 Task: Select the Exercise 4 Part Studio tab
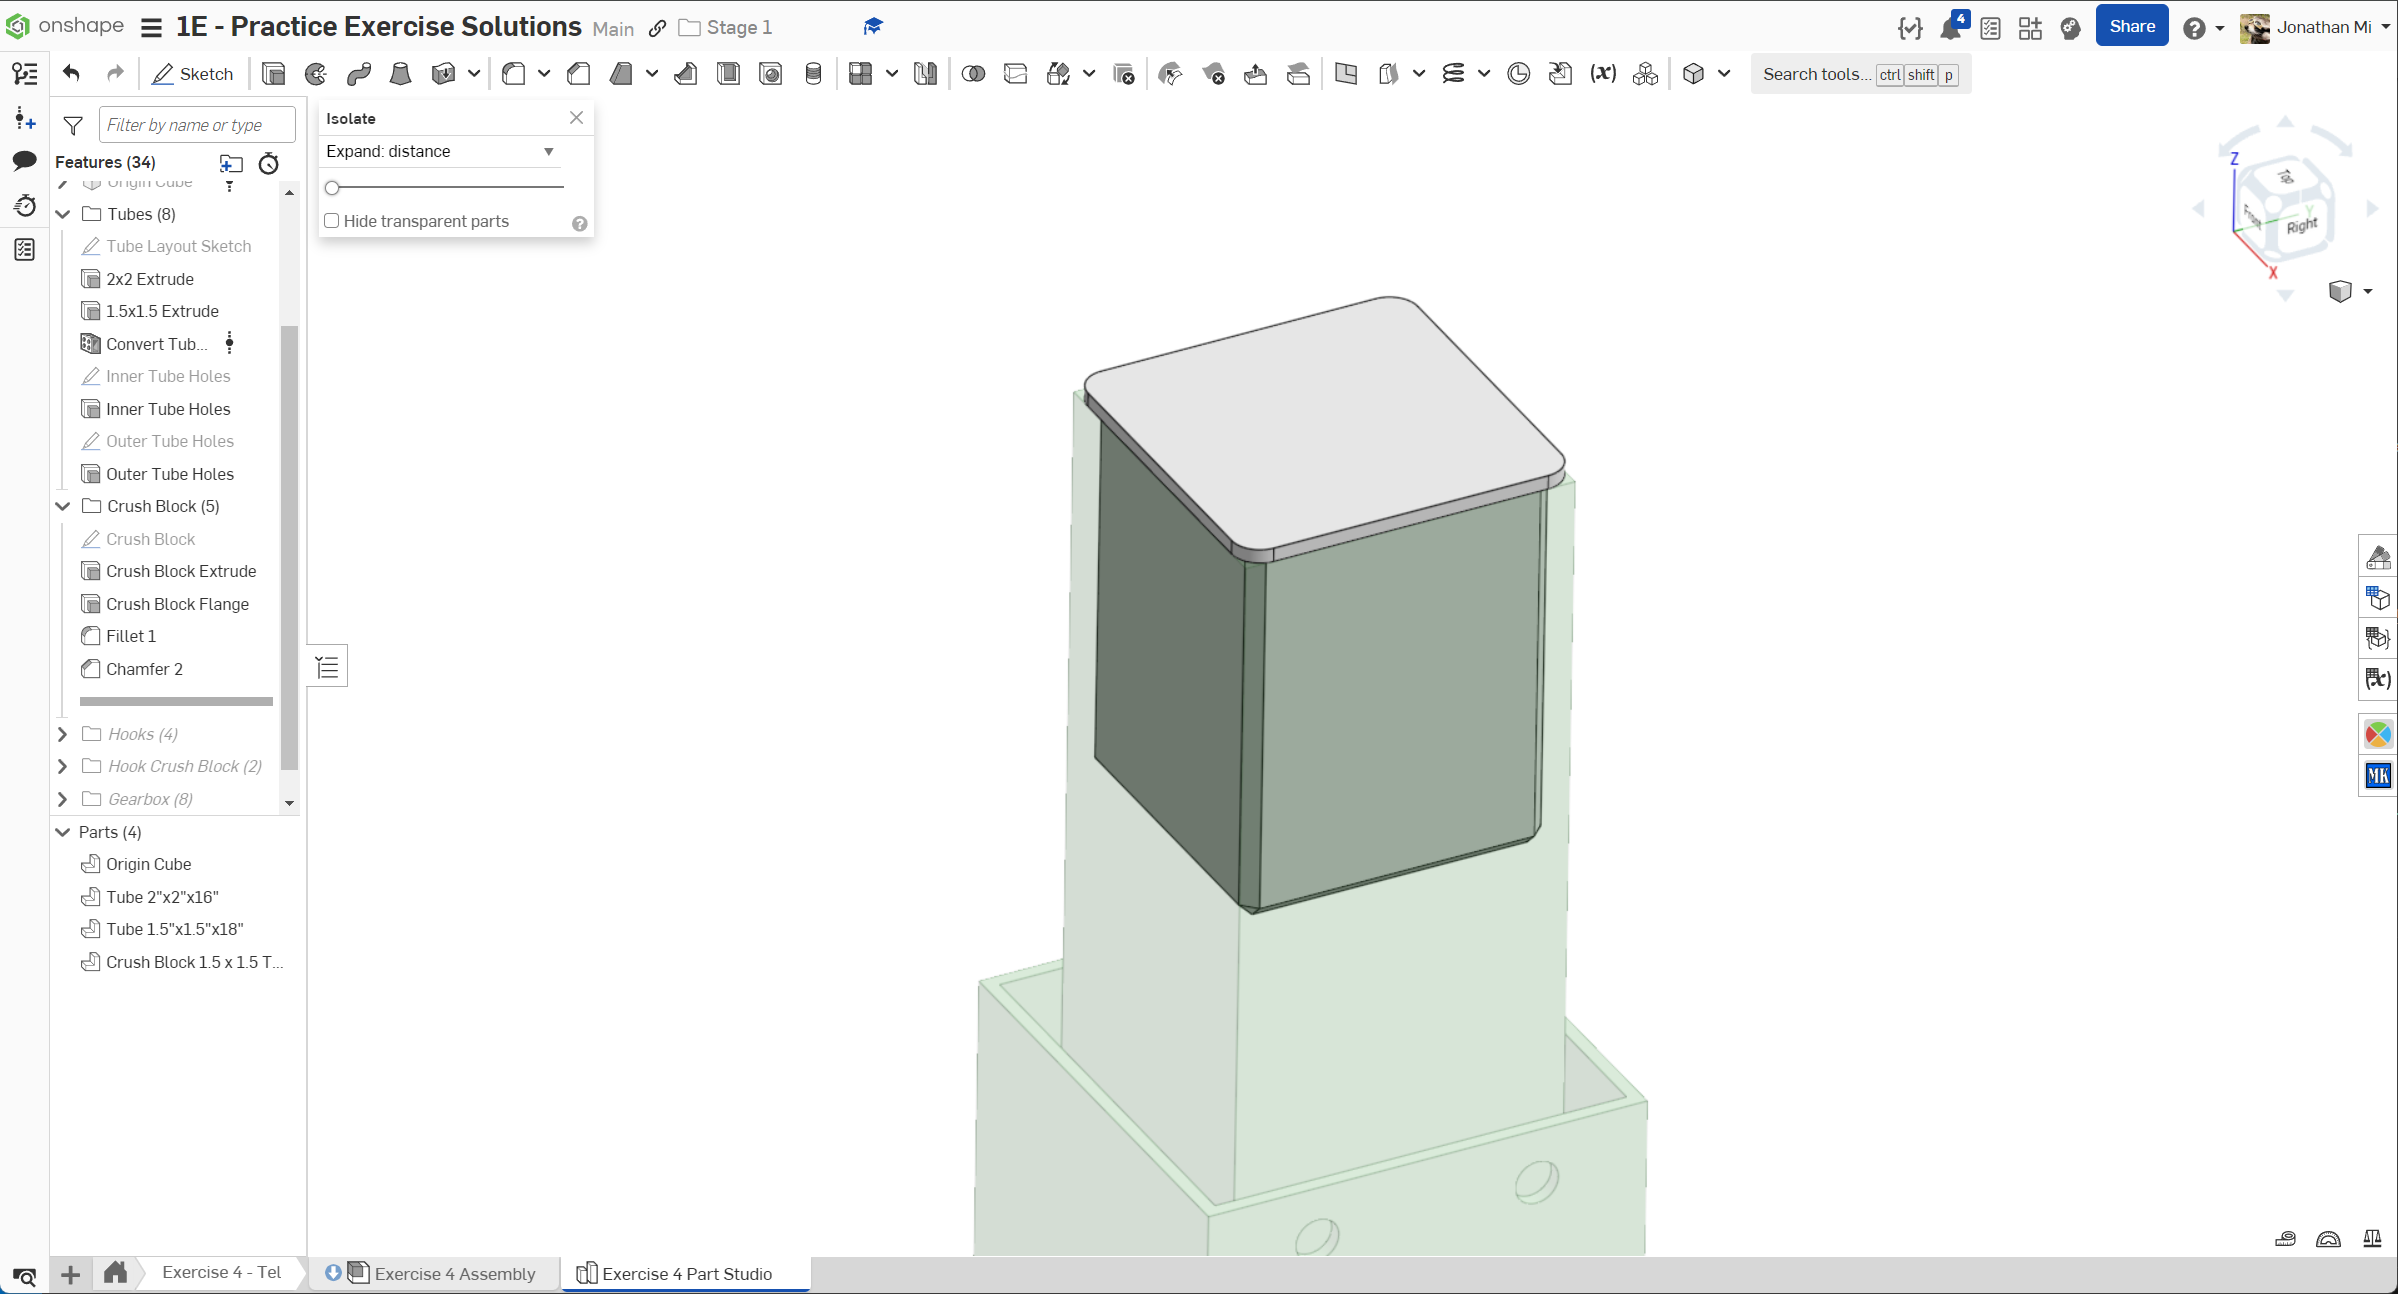(686, 1273)
